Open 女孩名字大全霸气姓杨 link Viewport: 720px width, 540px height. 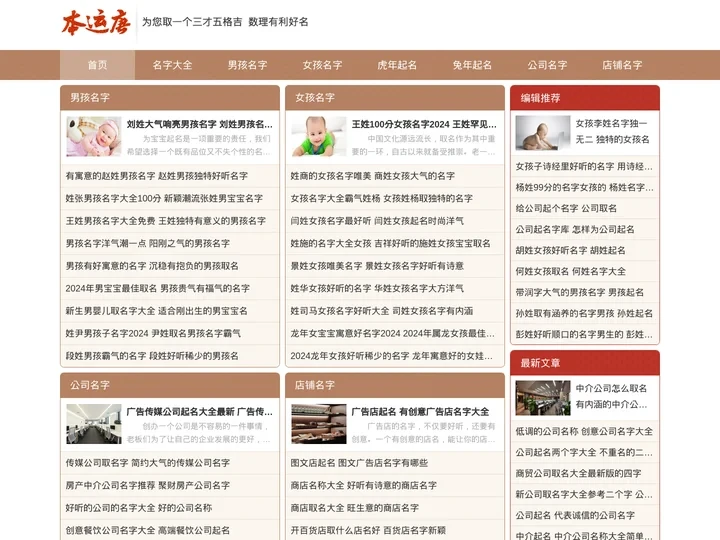[x=382, y=198]
